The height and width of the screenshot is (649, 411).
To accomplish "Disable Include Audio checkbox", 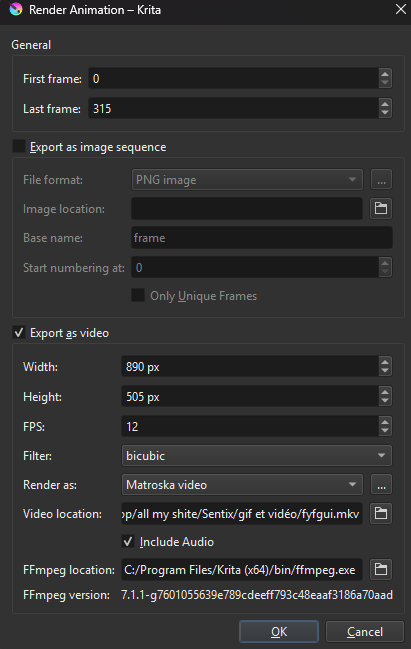I will pos(128,541).
